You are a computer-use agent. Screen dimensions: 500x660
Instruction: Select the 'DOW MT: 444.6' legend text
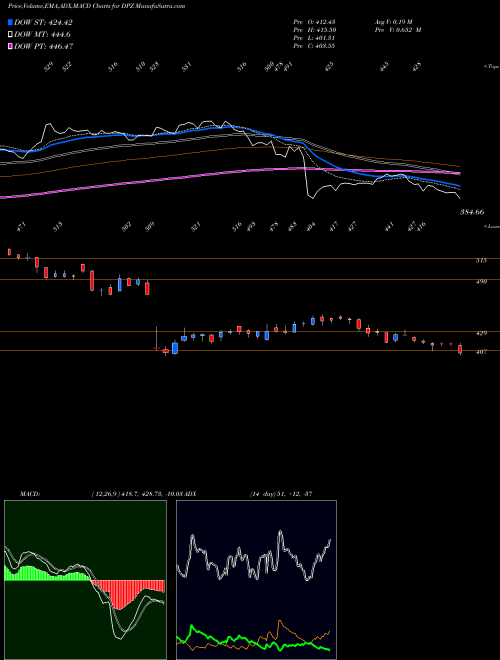pos(42,35)
